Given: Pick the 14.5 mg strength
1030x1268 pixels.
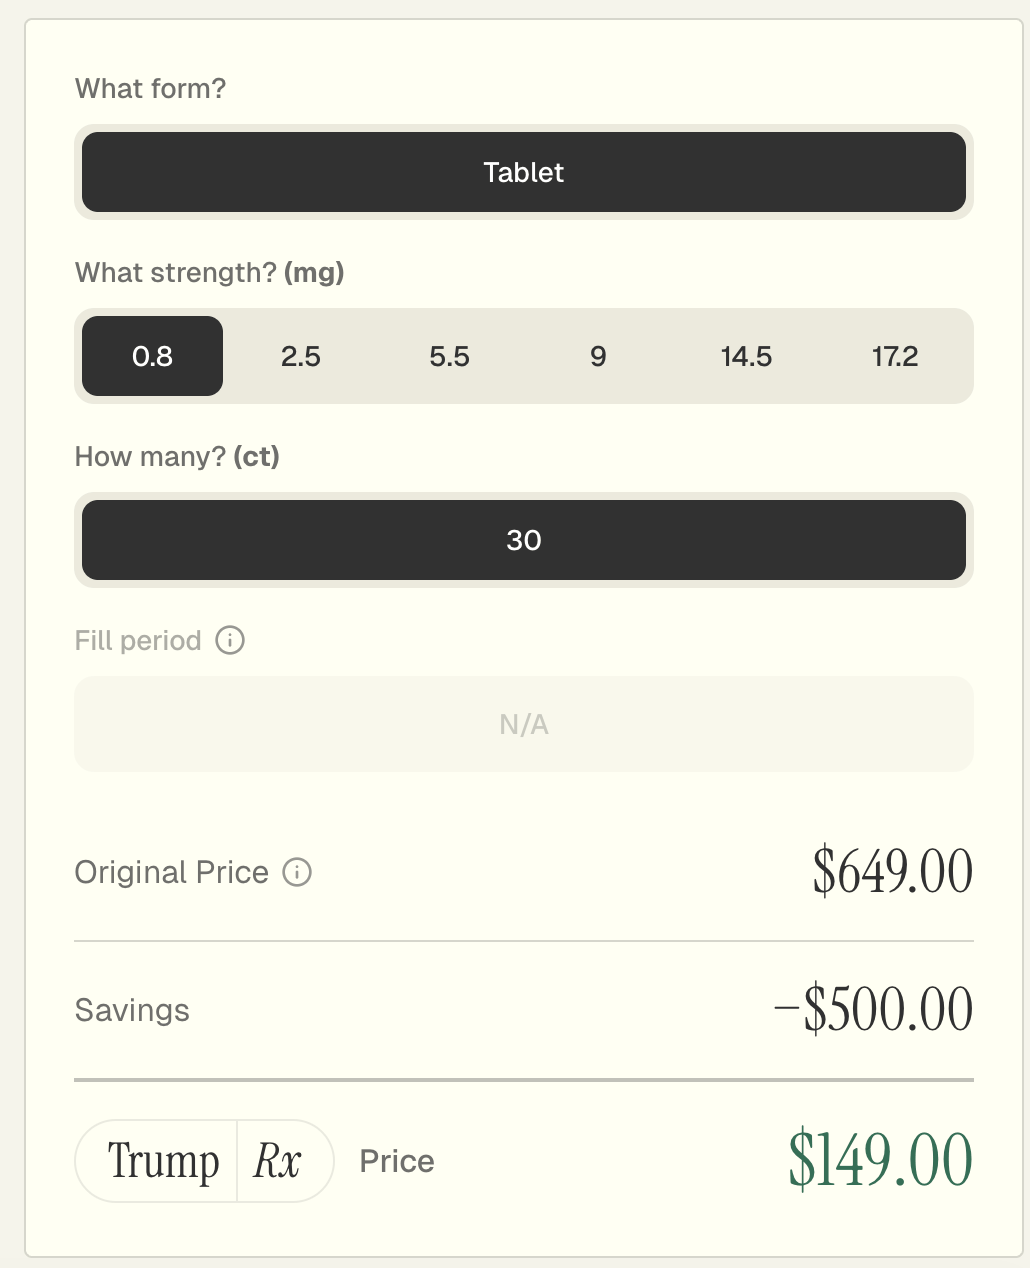Looking at the screenshot, I should tap(746, 356).
